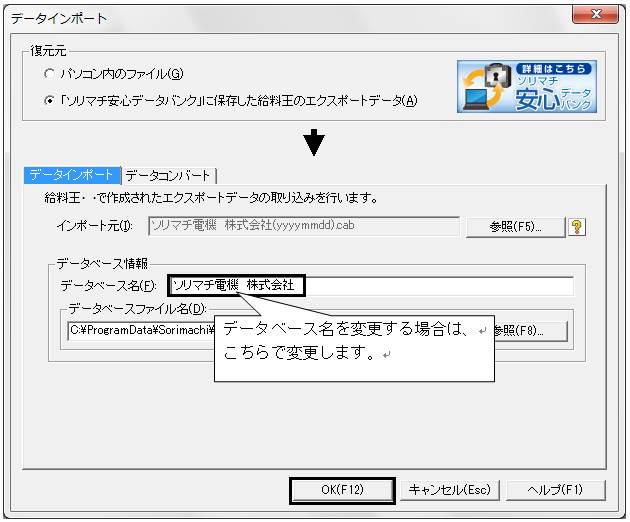Screen dimensions: 630x522
Task: Click the 参照(F5) browse button
Action: [515, 227]
